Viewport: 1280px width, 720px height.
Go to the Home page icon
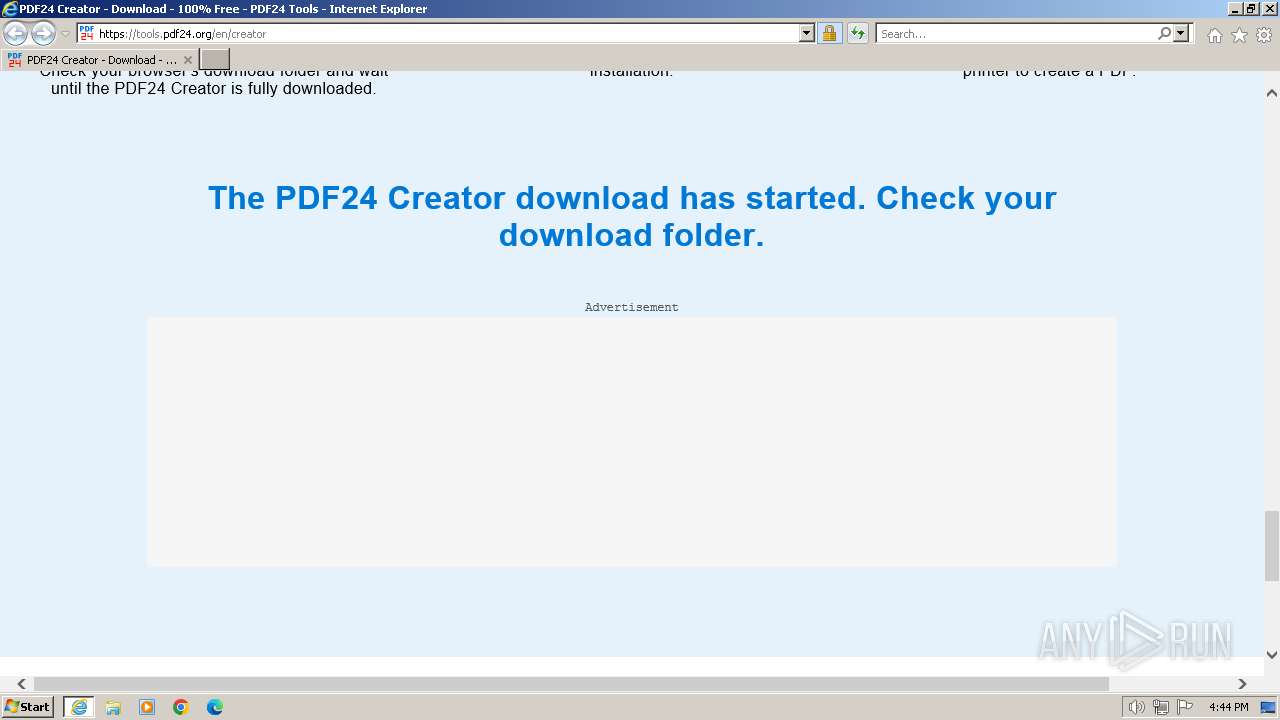[1214, 35]
